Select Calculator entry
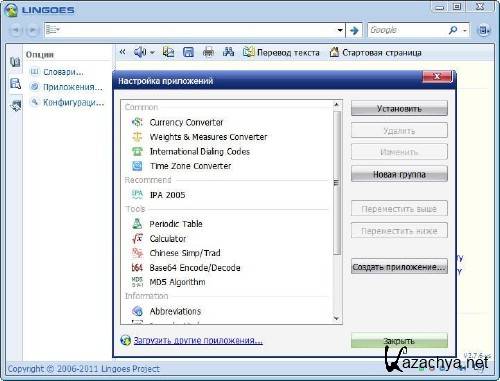The height and width of the screenshot is (381, 500). (168, 239)
